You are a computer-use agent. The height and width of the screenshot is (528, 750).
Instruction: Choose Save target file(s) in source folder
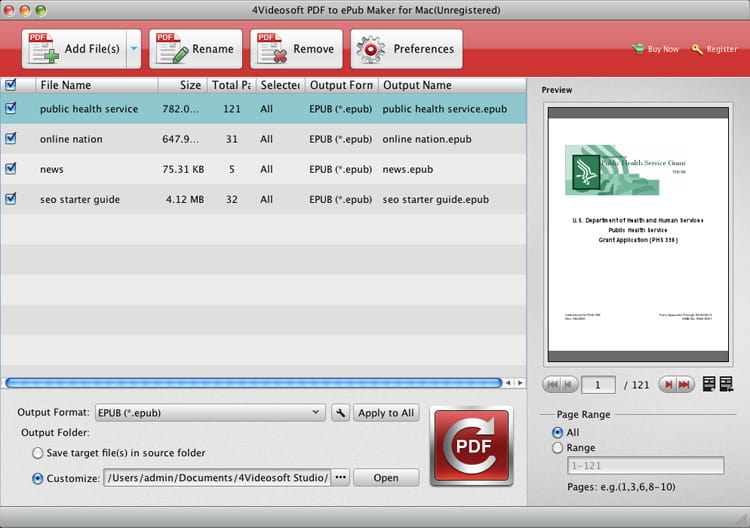tap(38, 453)
